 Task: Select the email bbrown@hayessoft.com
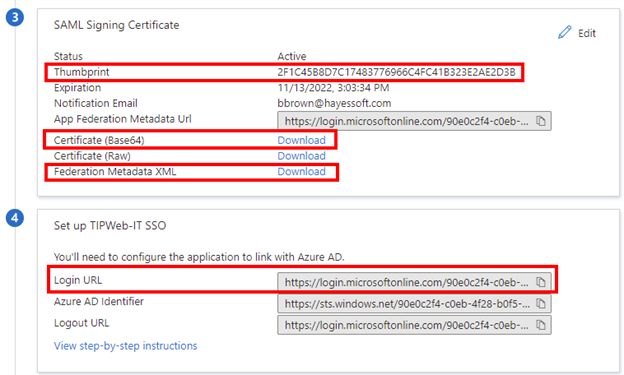coord(334,104)
